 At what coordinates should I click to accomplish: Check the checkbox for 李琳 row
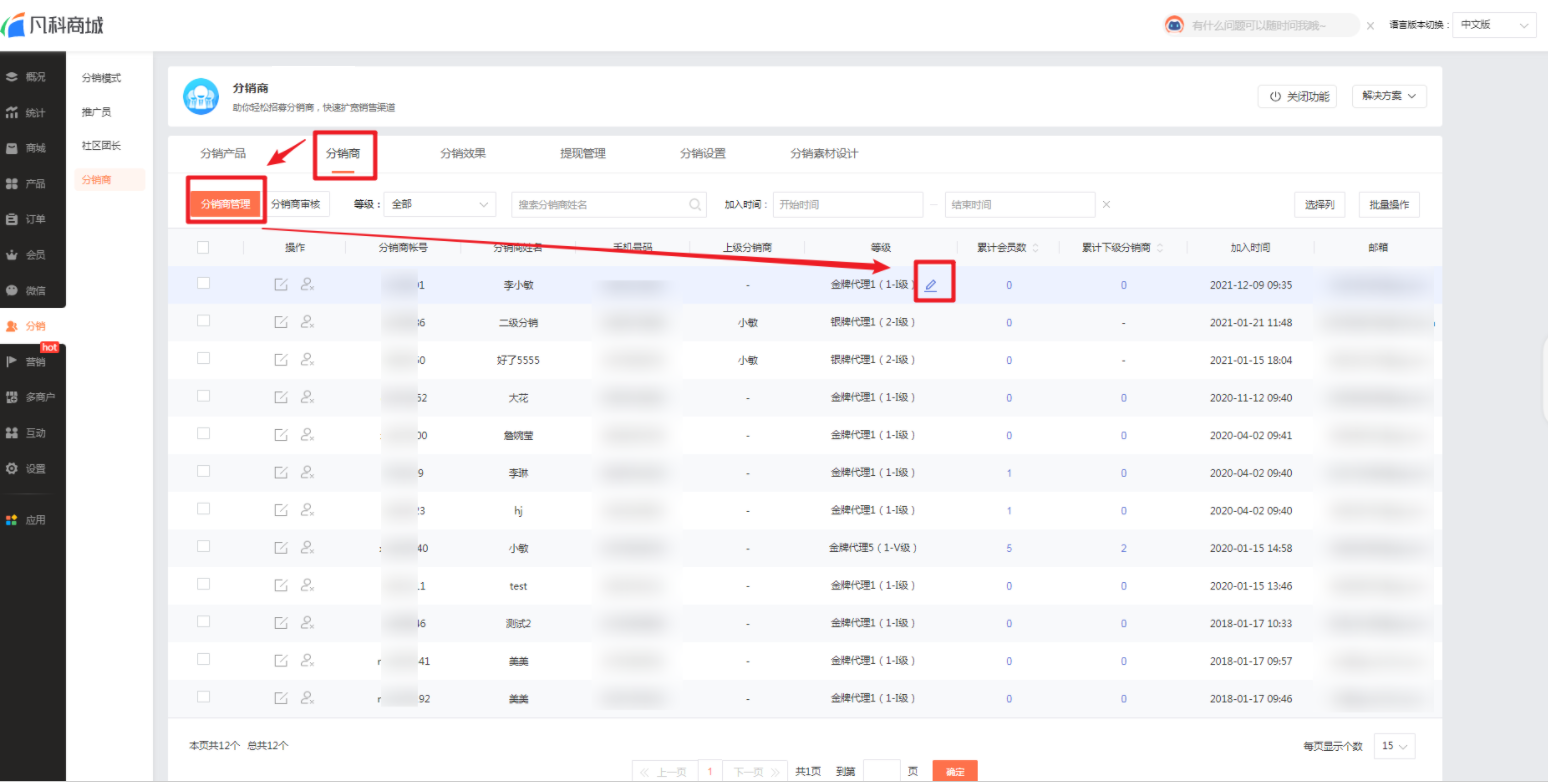(203, 471)
